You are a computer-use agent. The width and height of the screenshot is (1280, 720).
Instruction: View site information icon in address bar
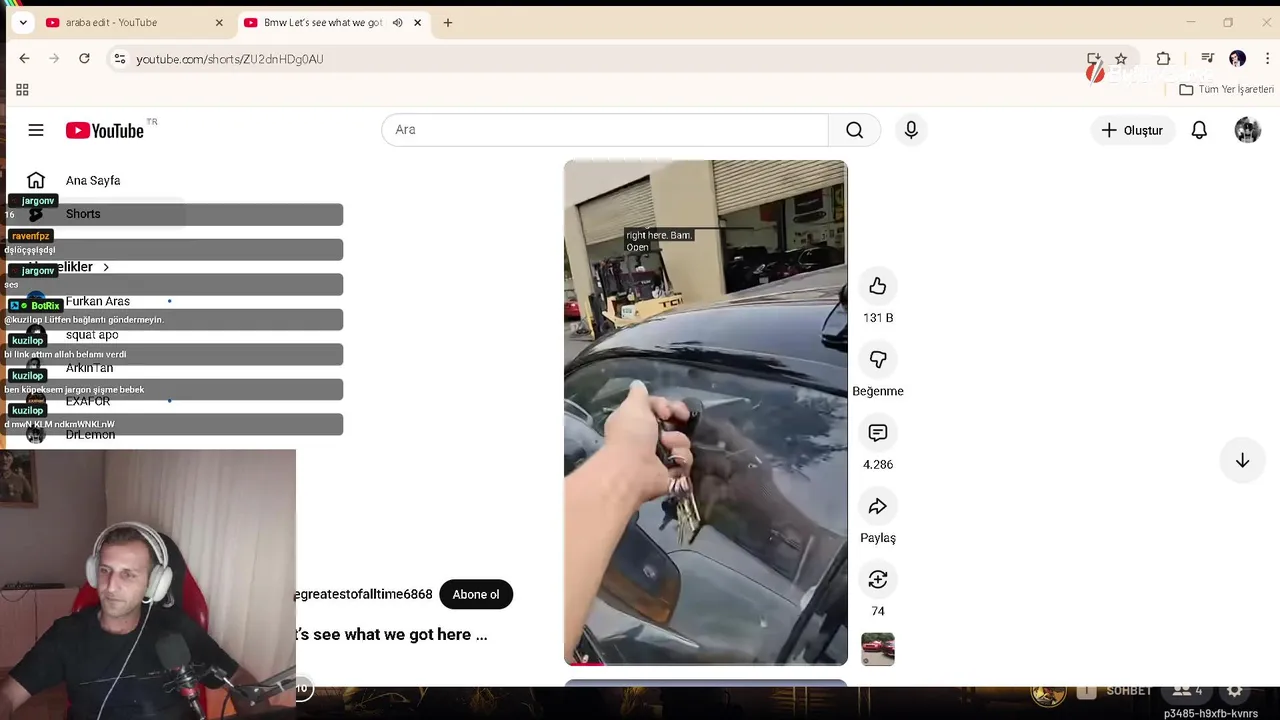(x=119, y=59)
